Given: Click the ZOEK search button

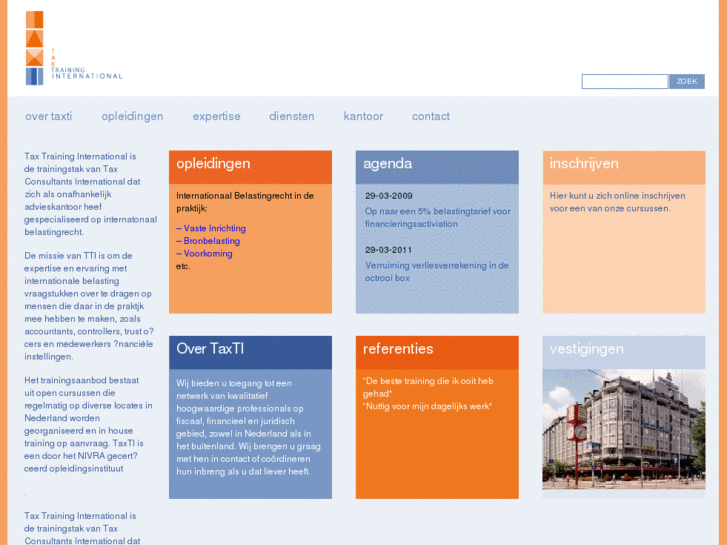Looking at the screenshot, I should click(687, 81).
